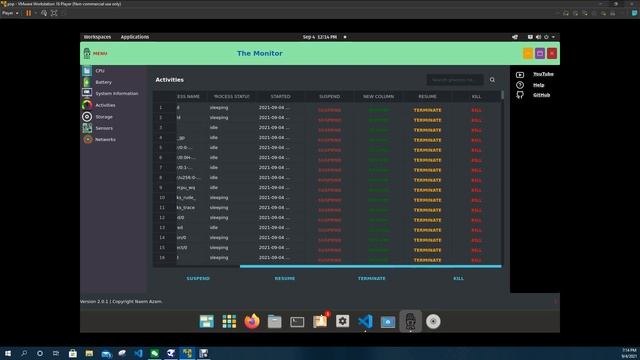The width and height of the screenshot is (640, 360).
Task: Click the Activities heading above the table
Action: (x=169, y=80)
